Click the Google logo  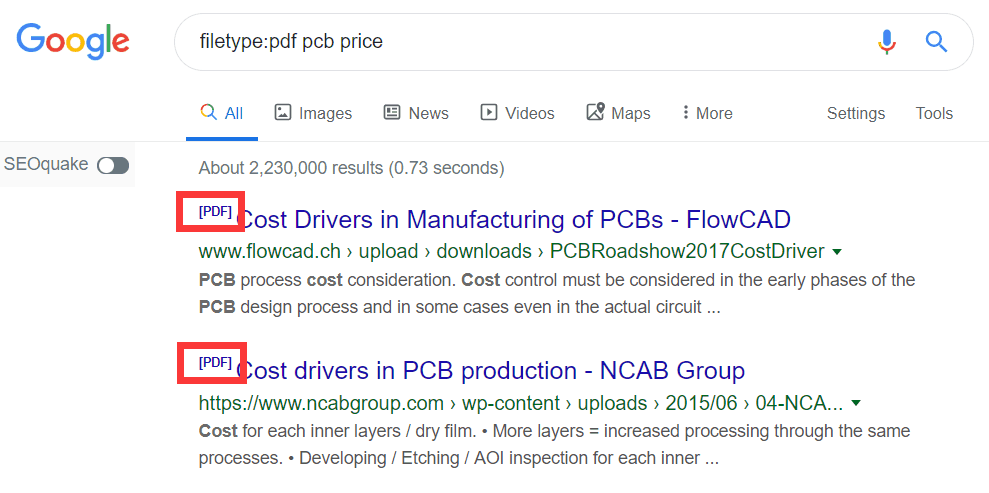73,41
